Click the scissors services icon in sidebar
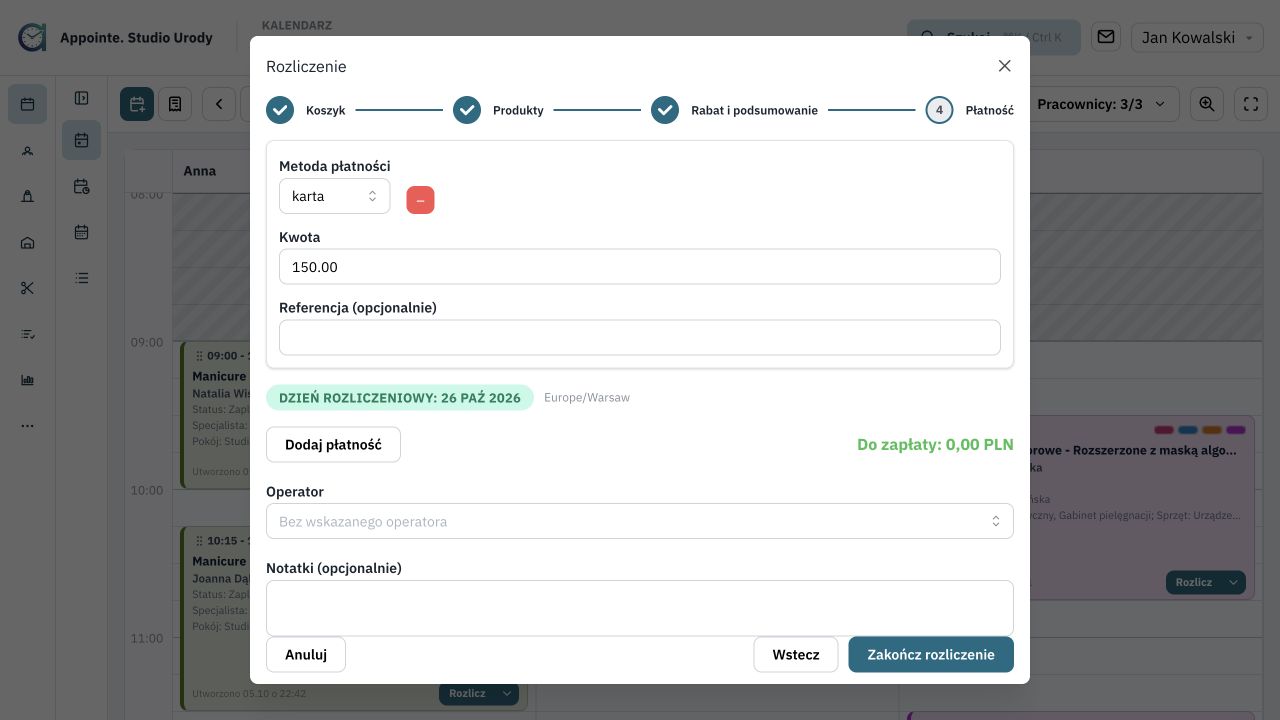Screen dimensions: 1280x720 27,288
